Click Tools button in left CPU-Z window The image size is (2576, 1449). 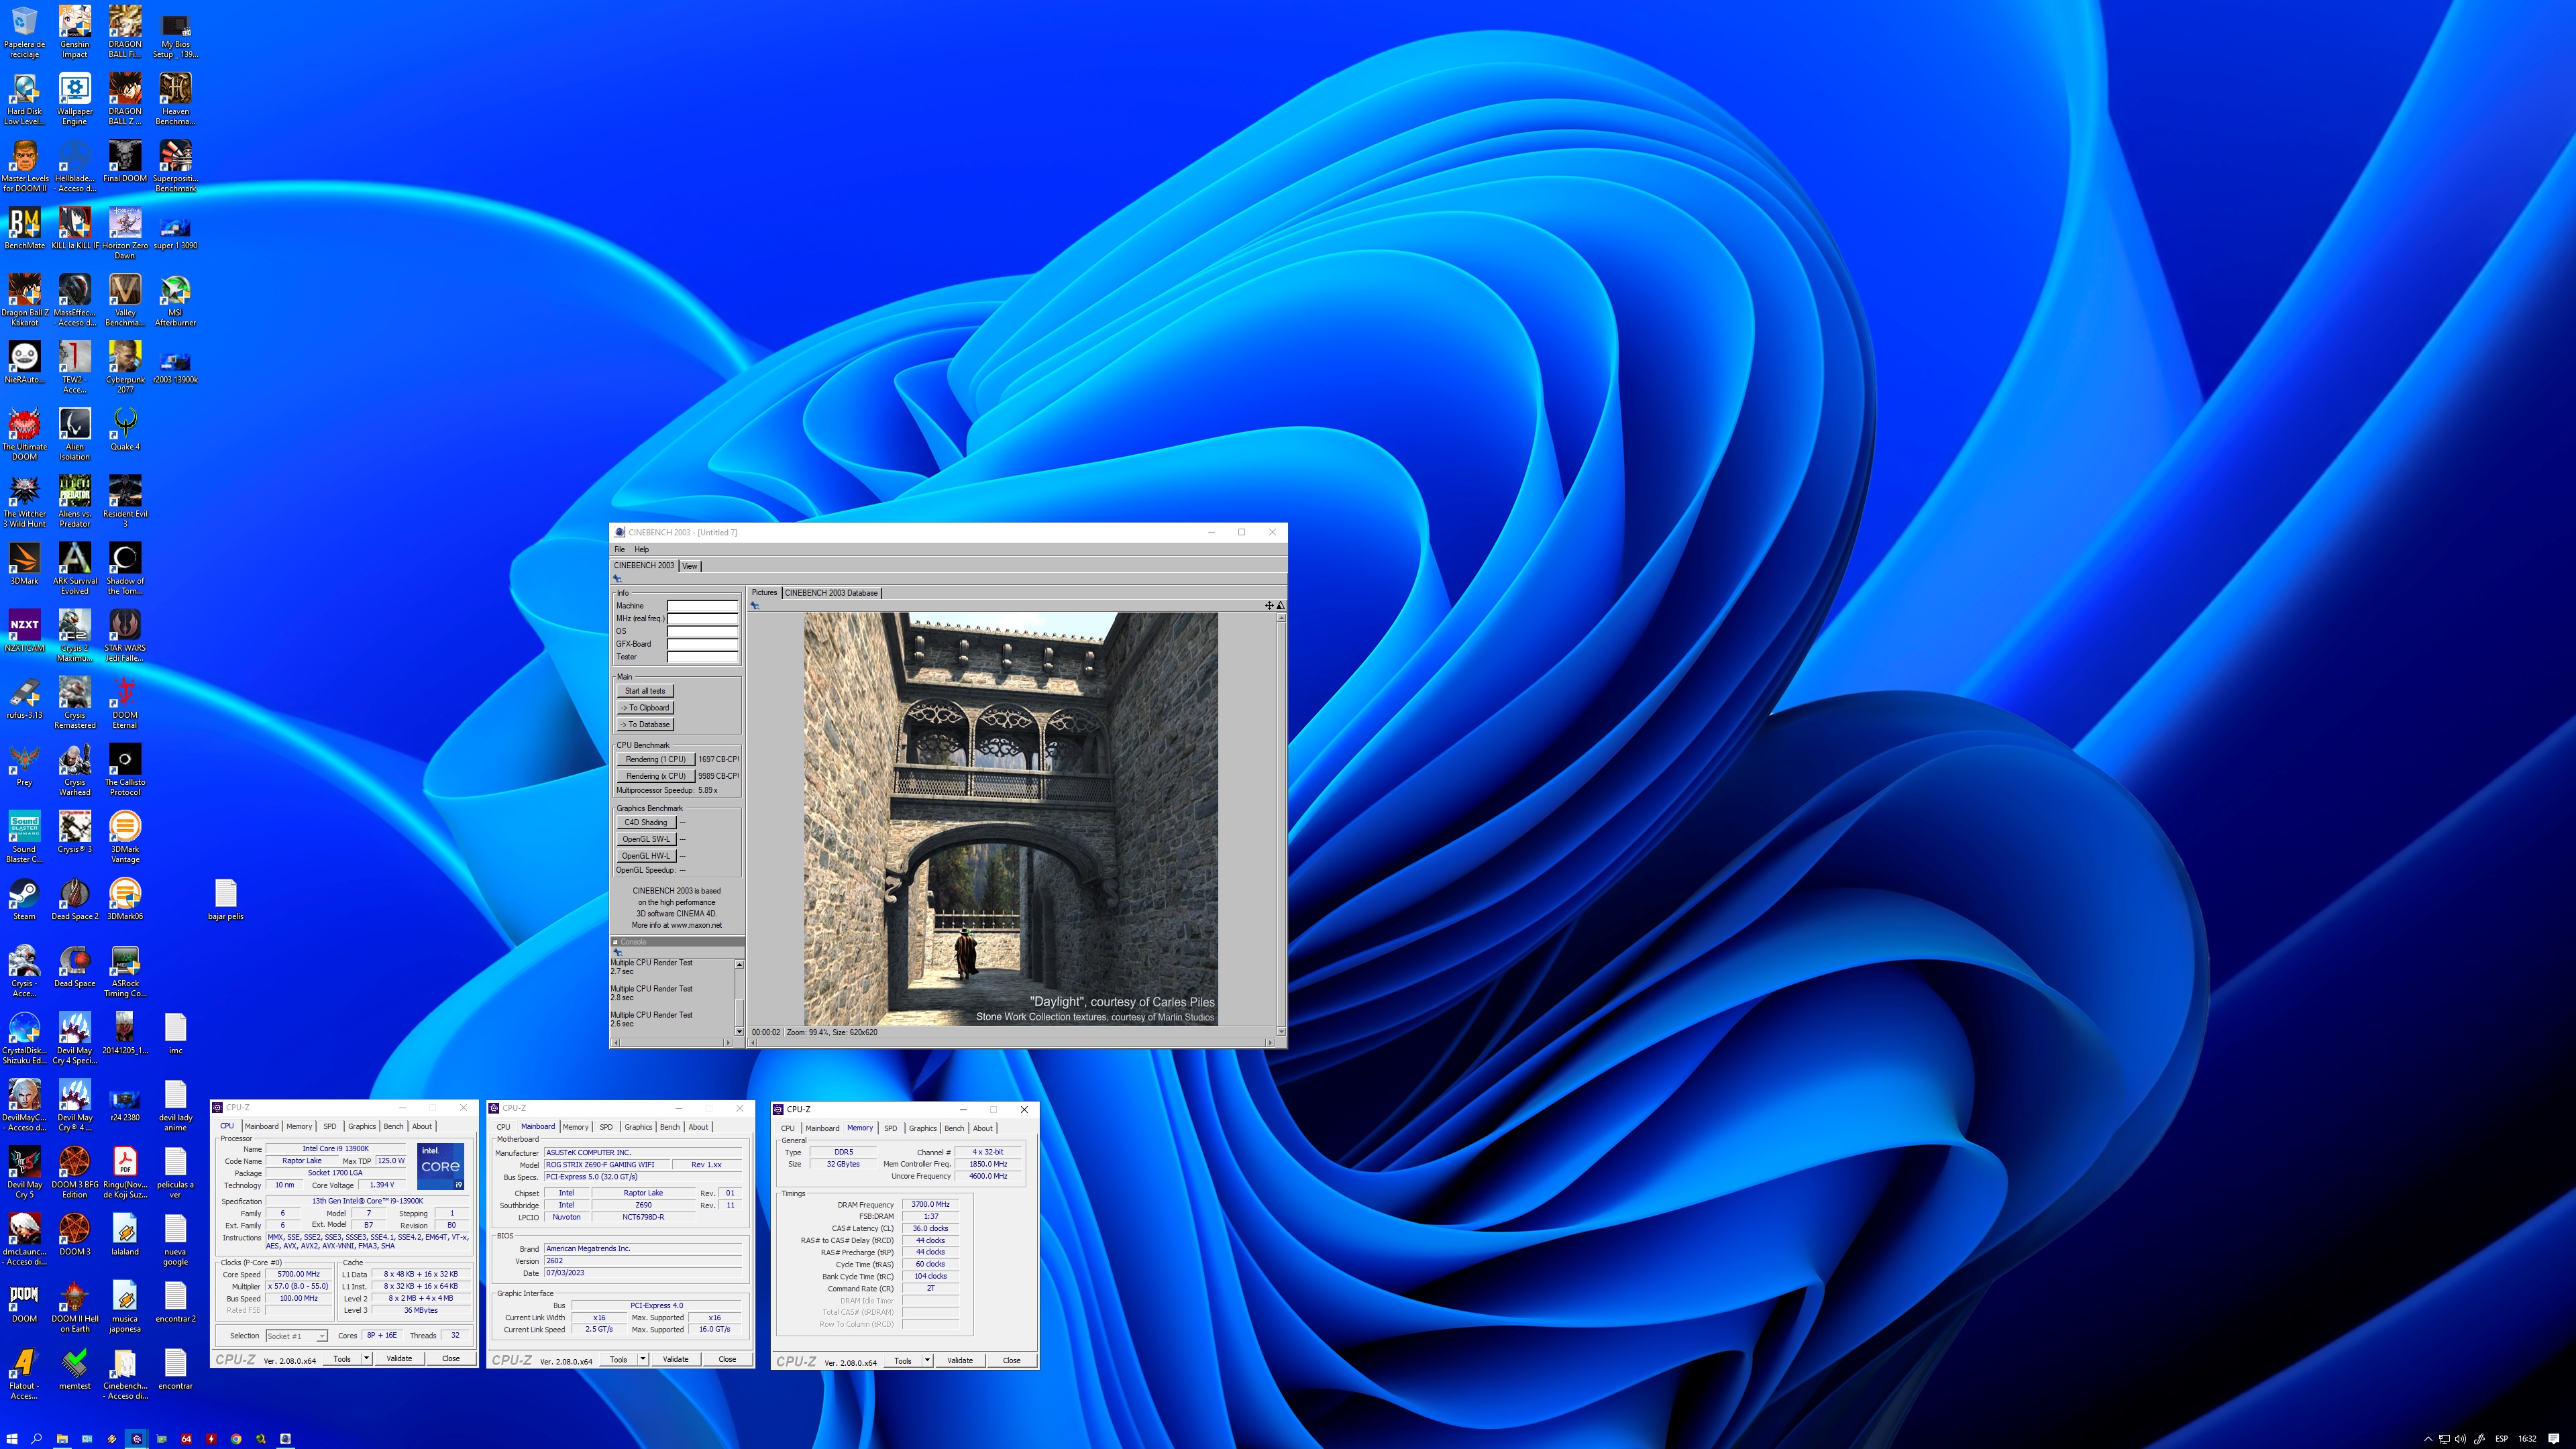342,1359
